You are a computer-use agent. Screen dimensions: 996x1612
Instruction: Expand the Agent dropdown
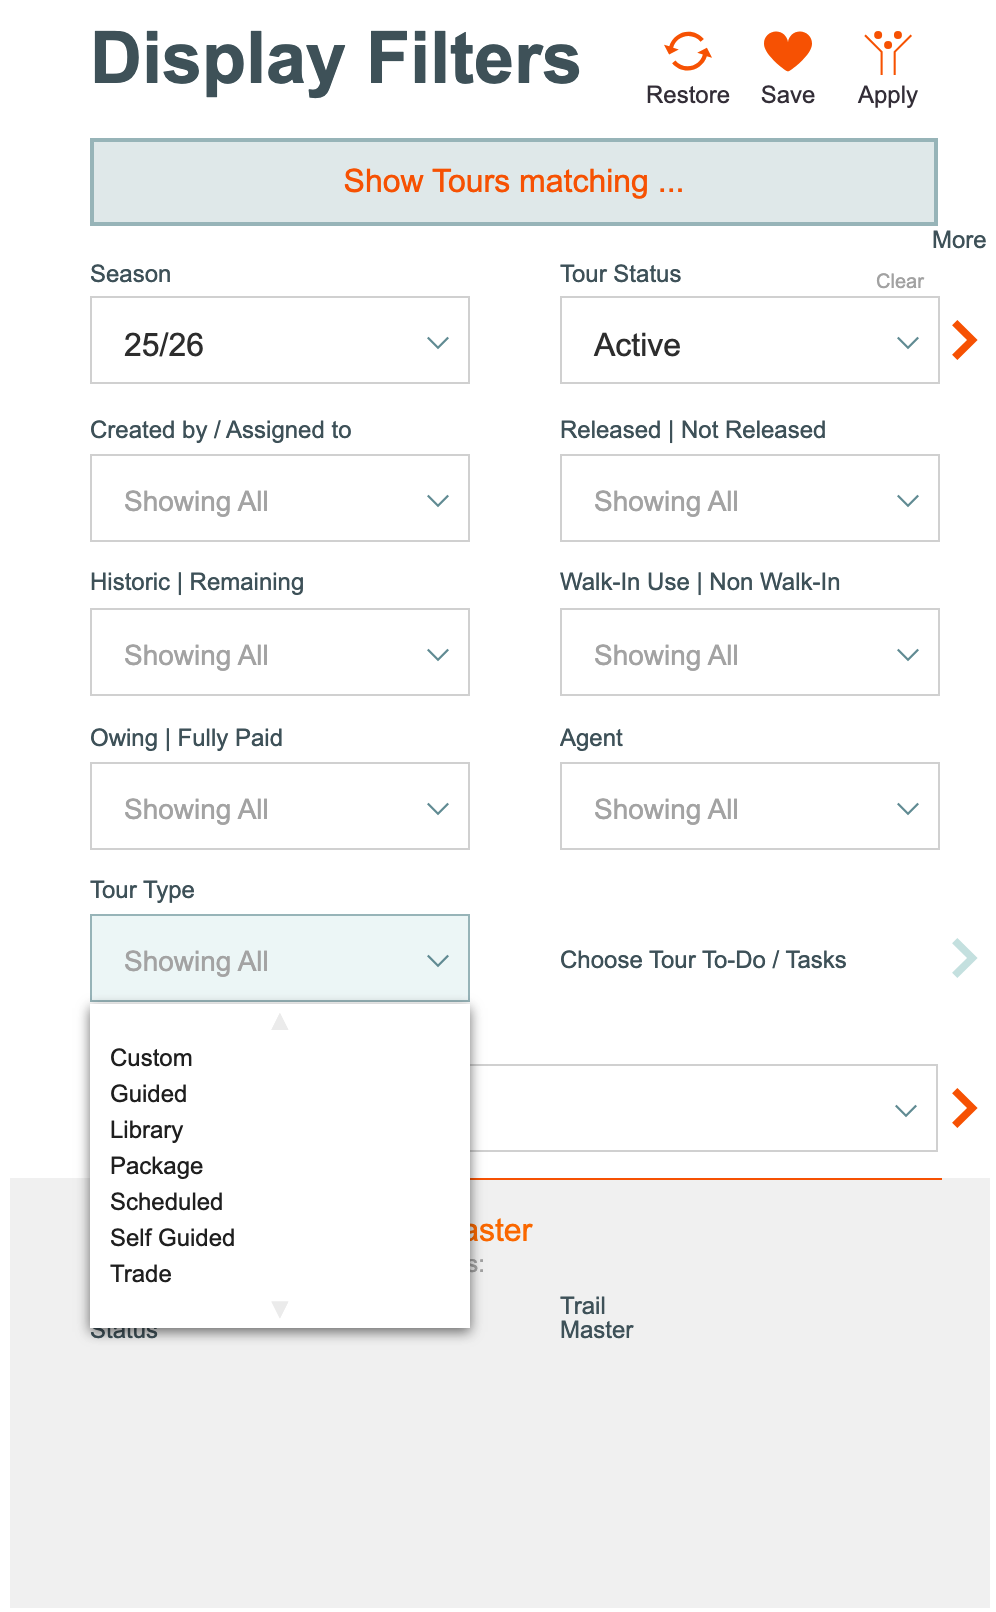749,806
